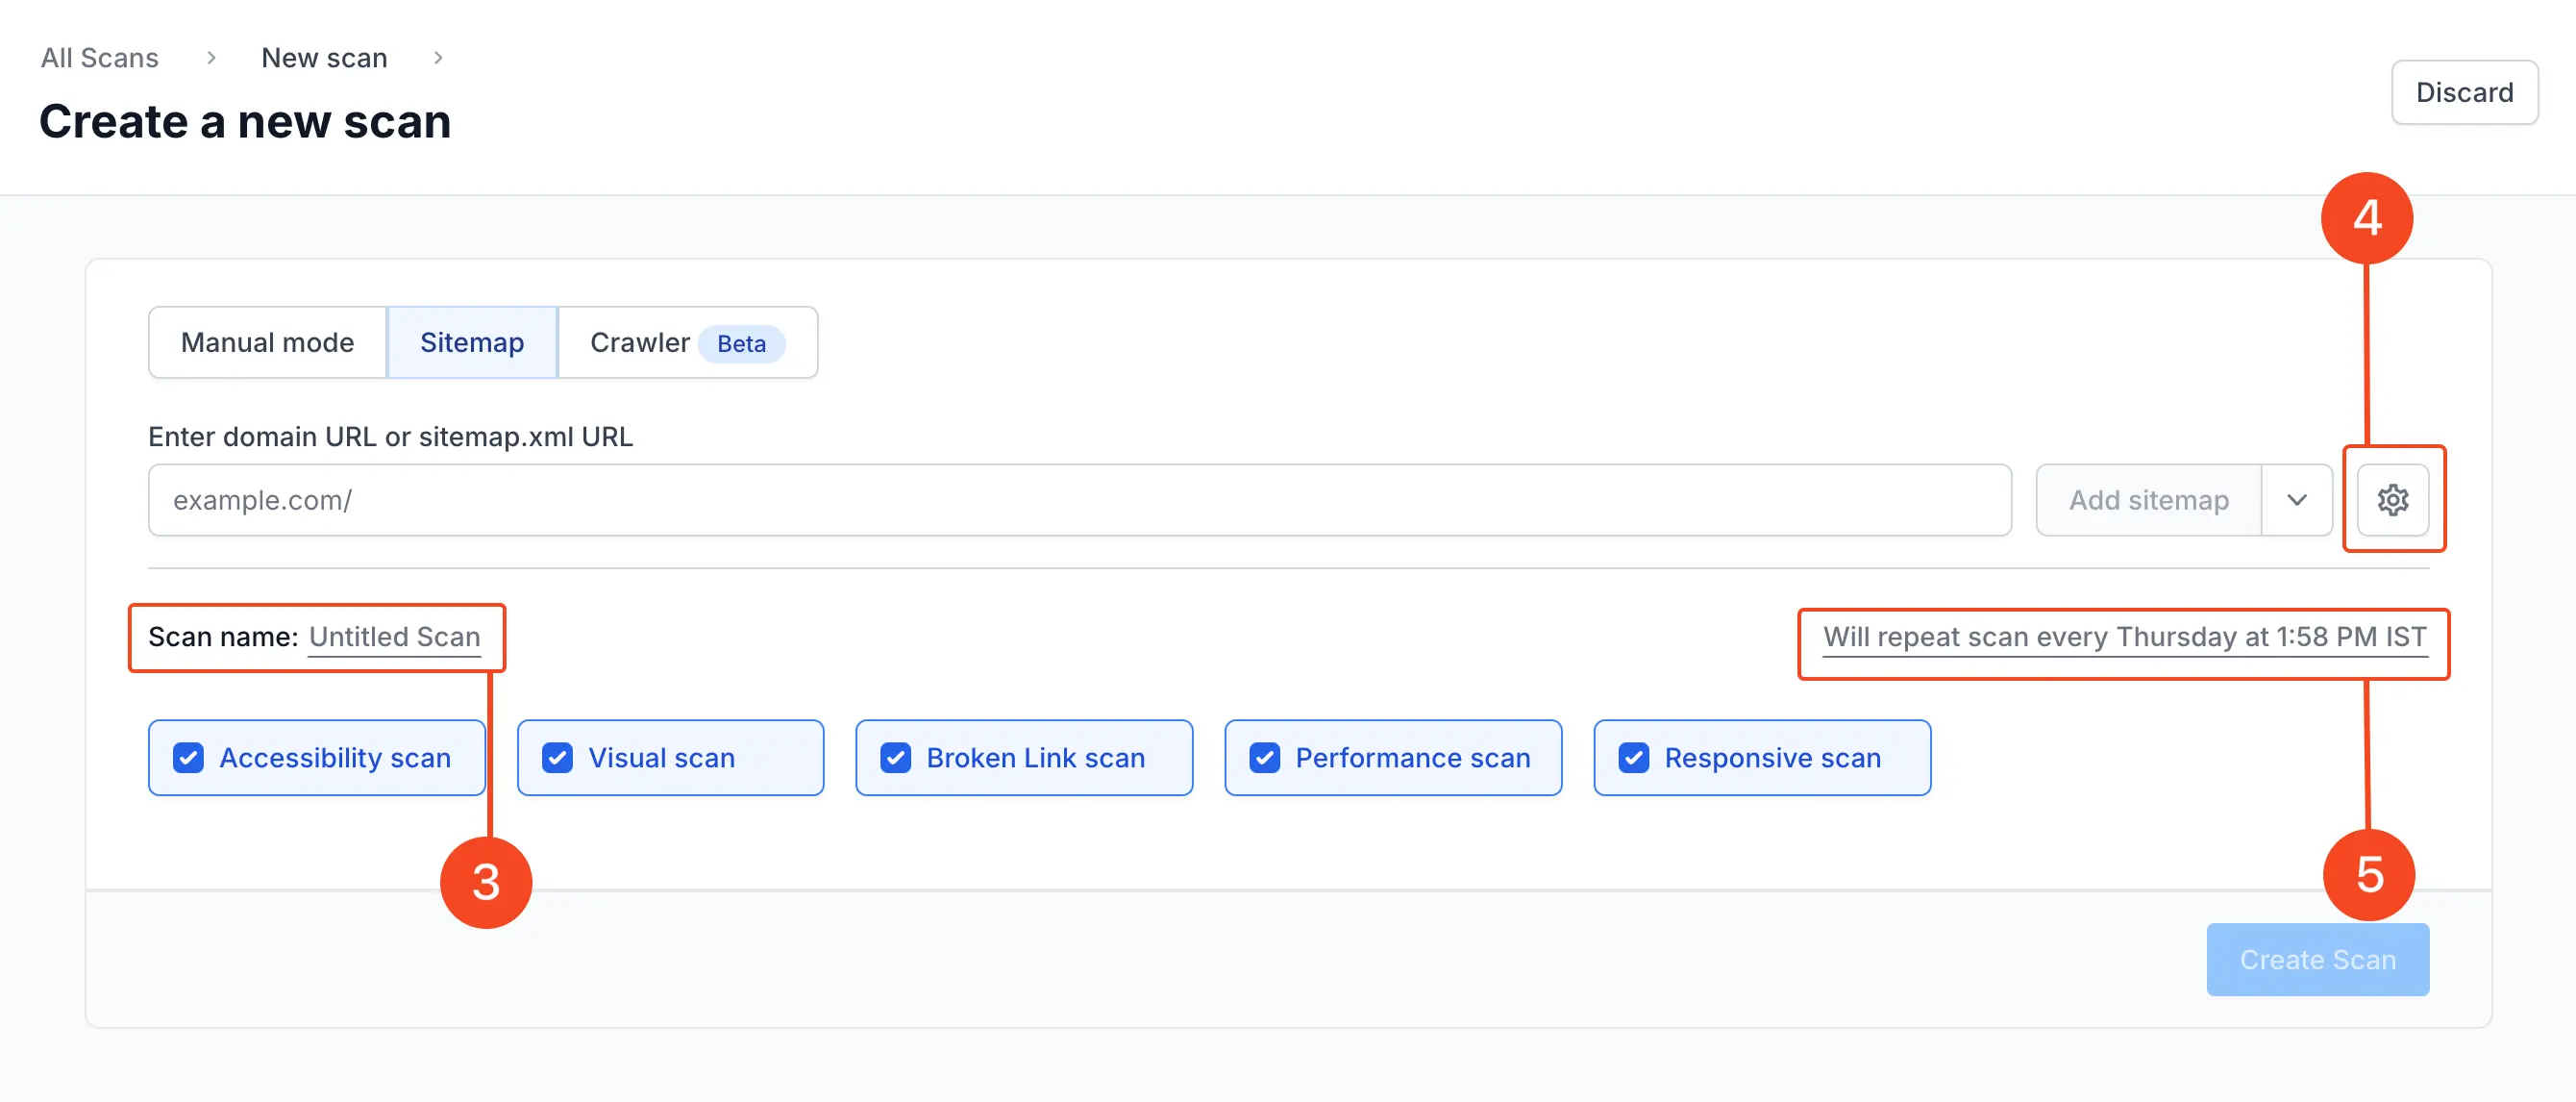Edit the Untitled Scan name field
This screenshot has height=1102, width=2576.
(x=395, y=637)
